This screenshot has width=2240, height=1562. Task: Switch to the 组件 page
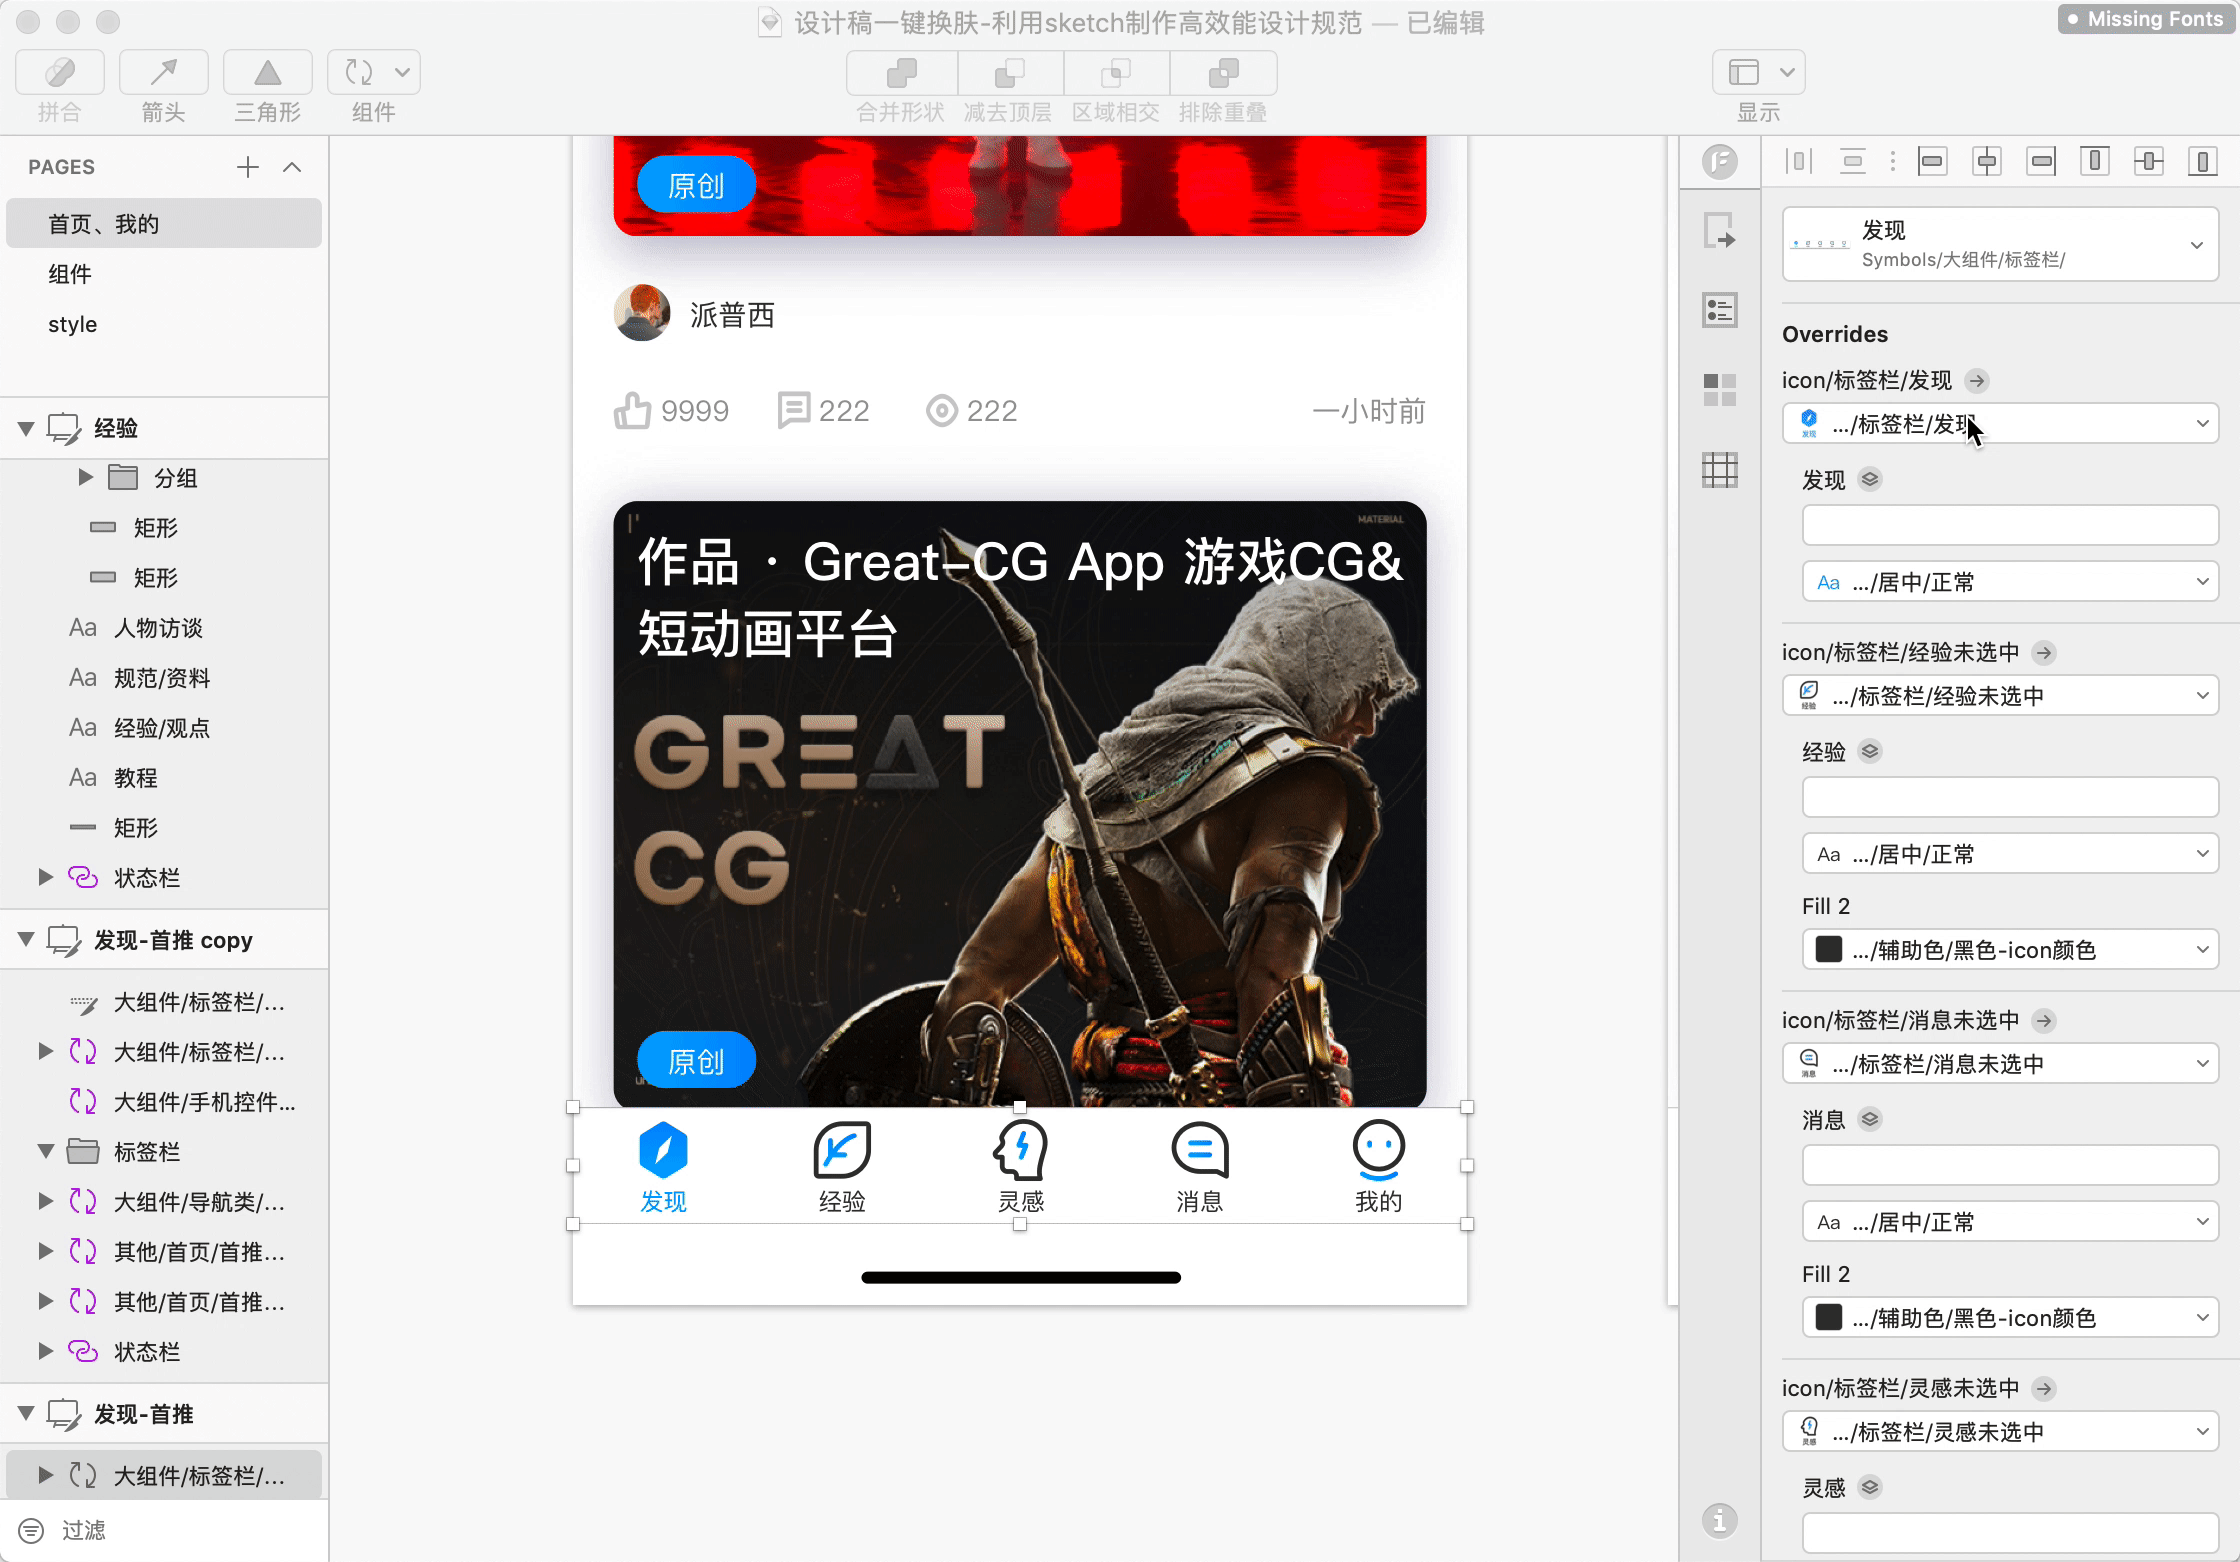click(x=70, y=274)
